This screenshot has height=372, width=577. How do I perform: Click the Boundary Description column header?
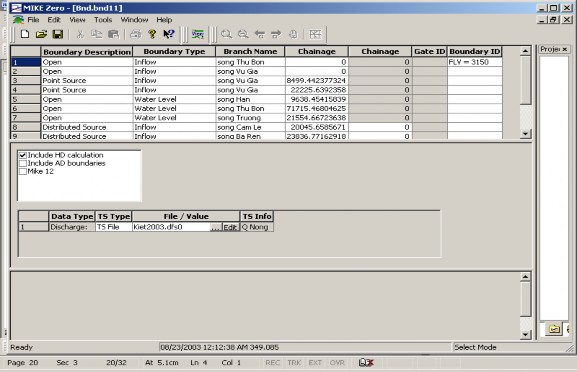[87, 52]
